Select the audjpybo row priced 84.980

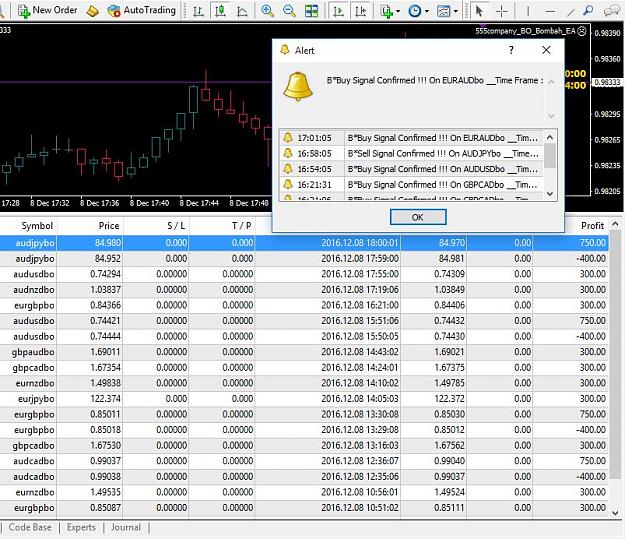click(304, 243)
